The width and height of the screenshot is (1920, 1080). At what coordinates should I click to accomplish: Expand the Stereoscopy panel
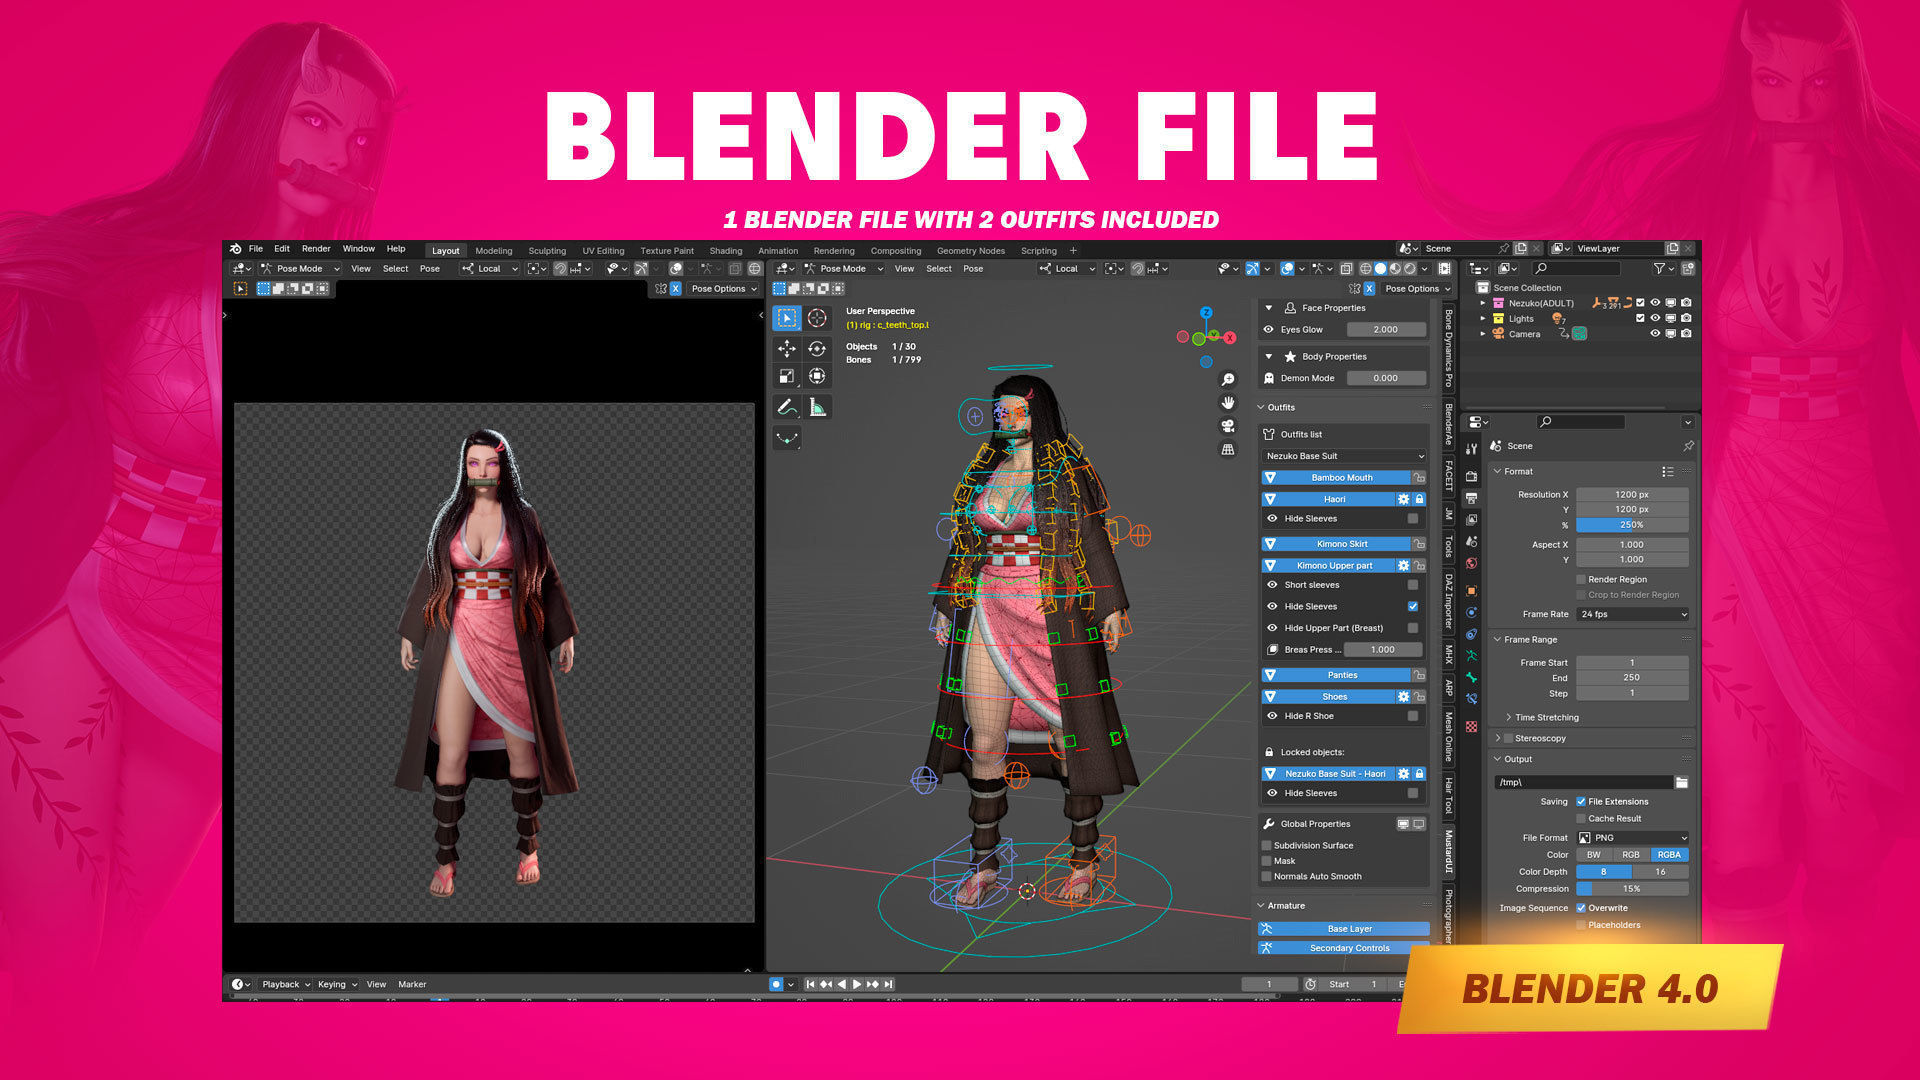coord(1498,739)
